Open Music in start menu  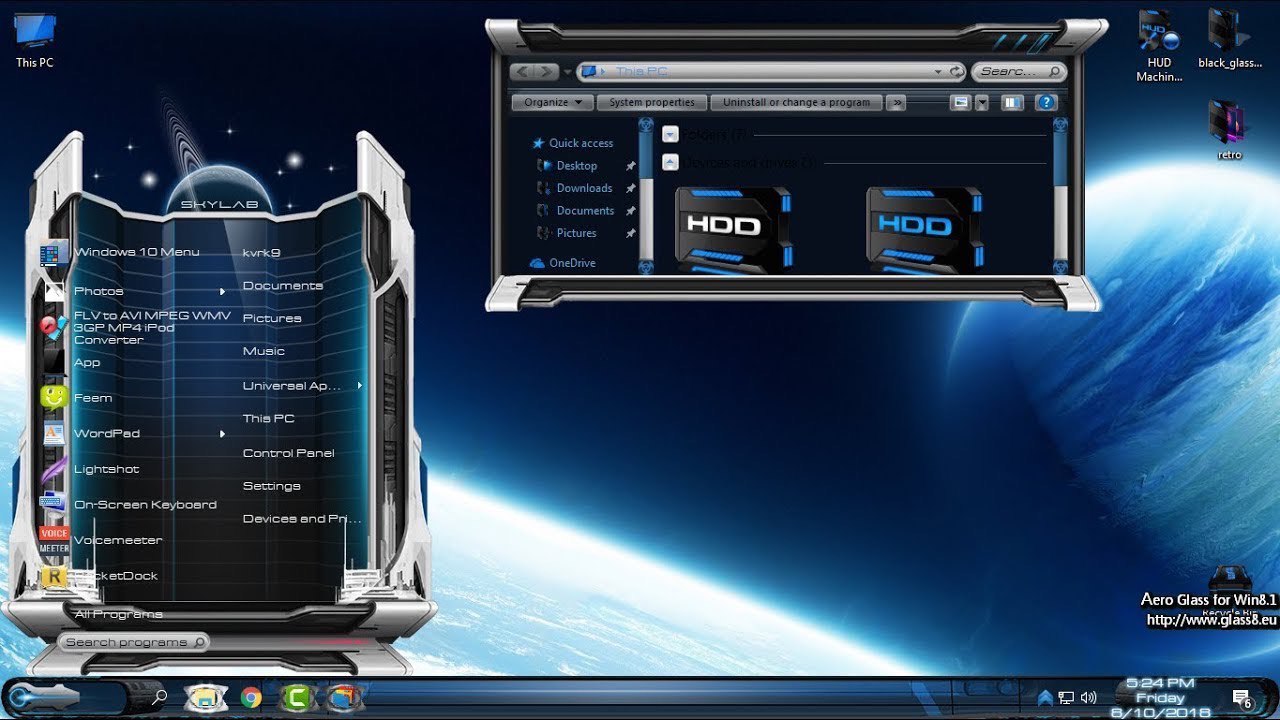[264, 351]
